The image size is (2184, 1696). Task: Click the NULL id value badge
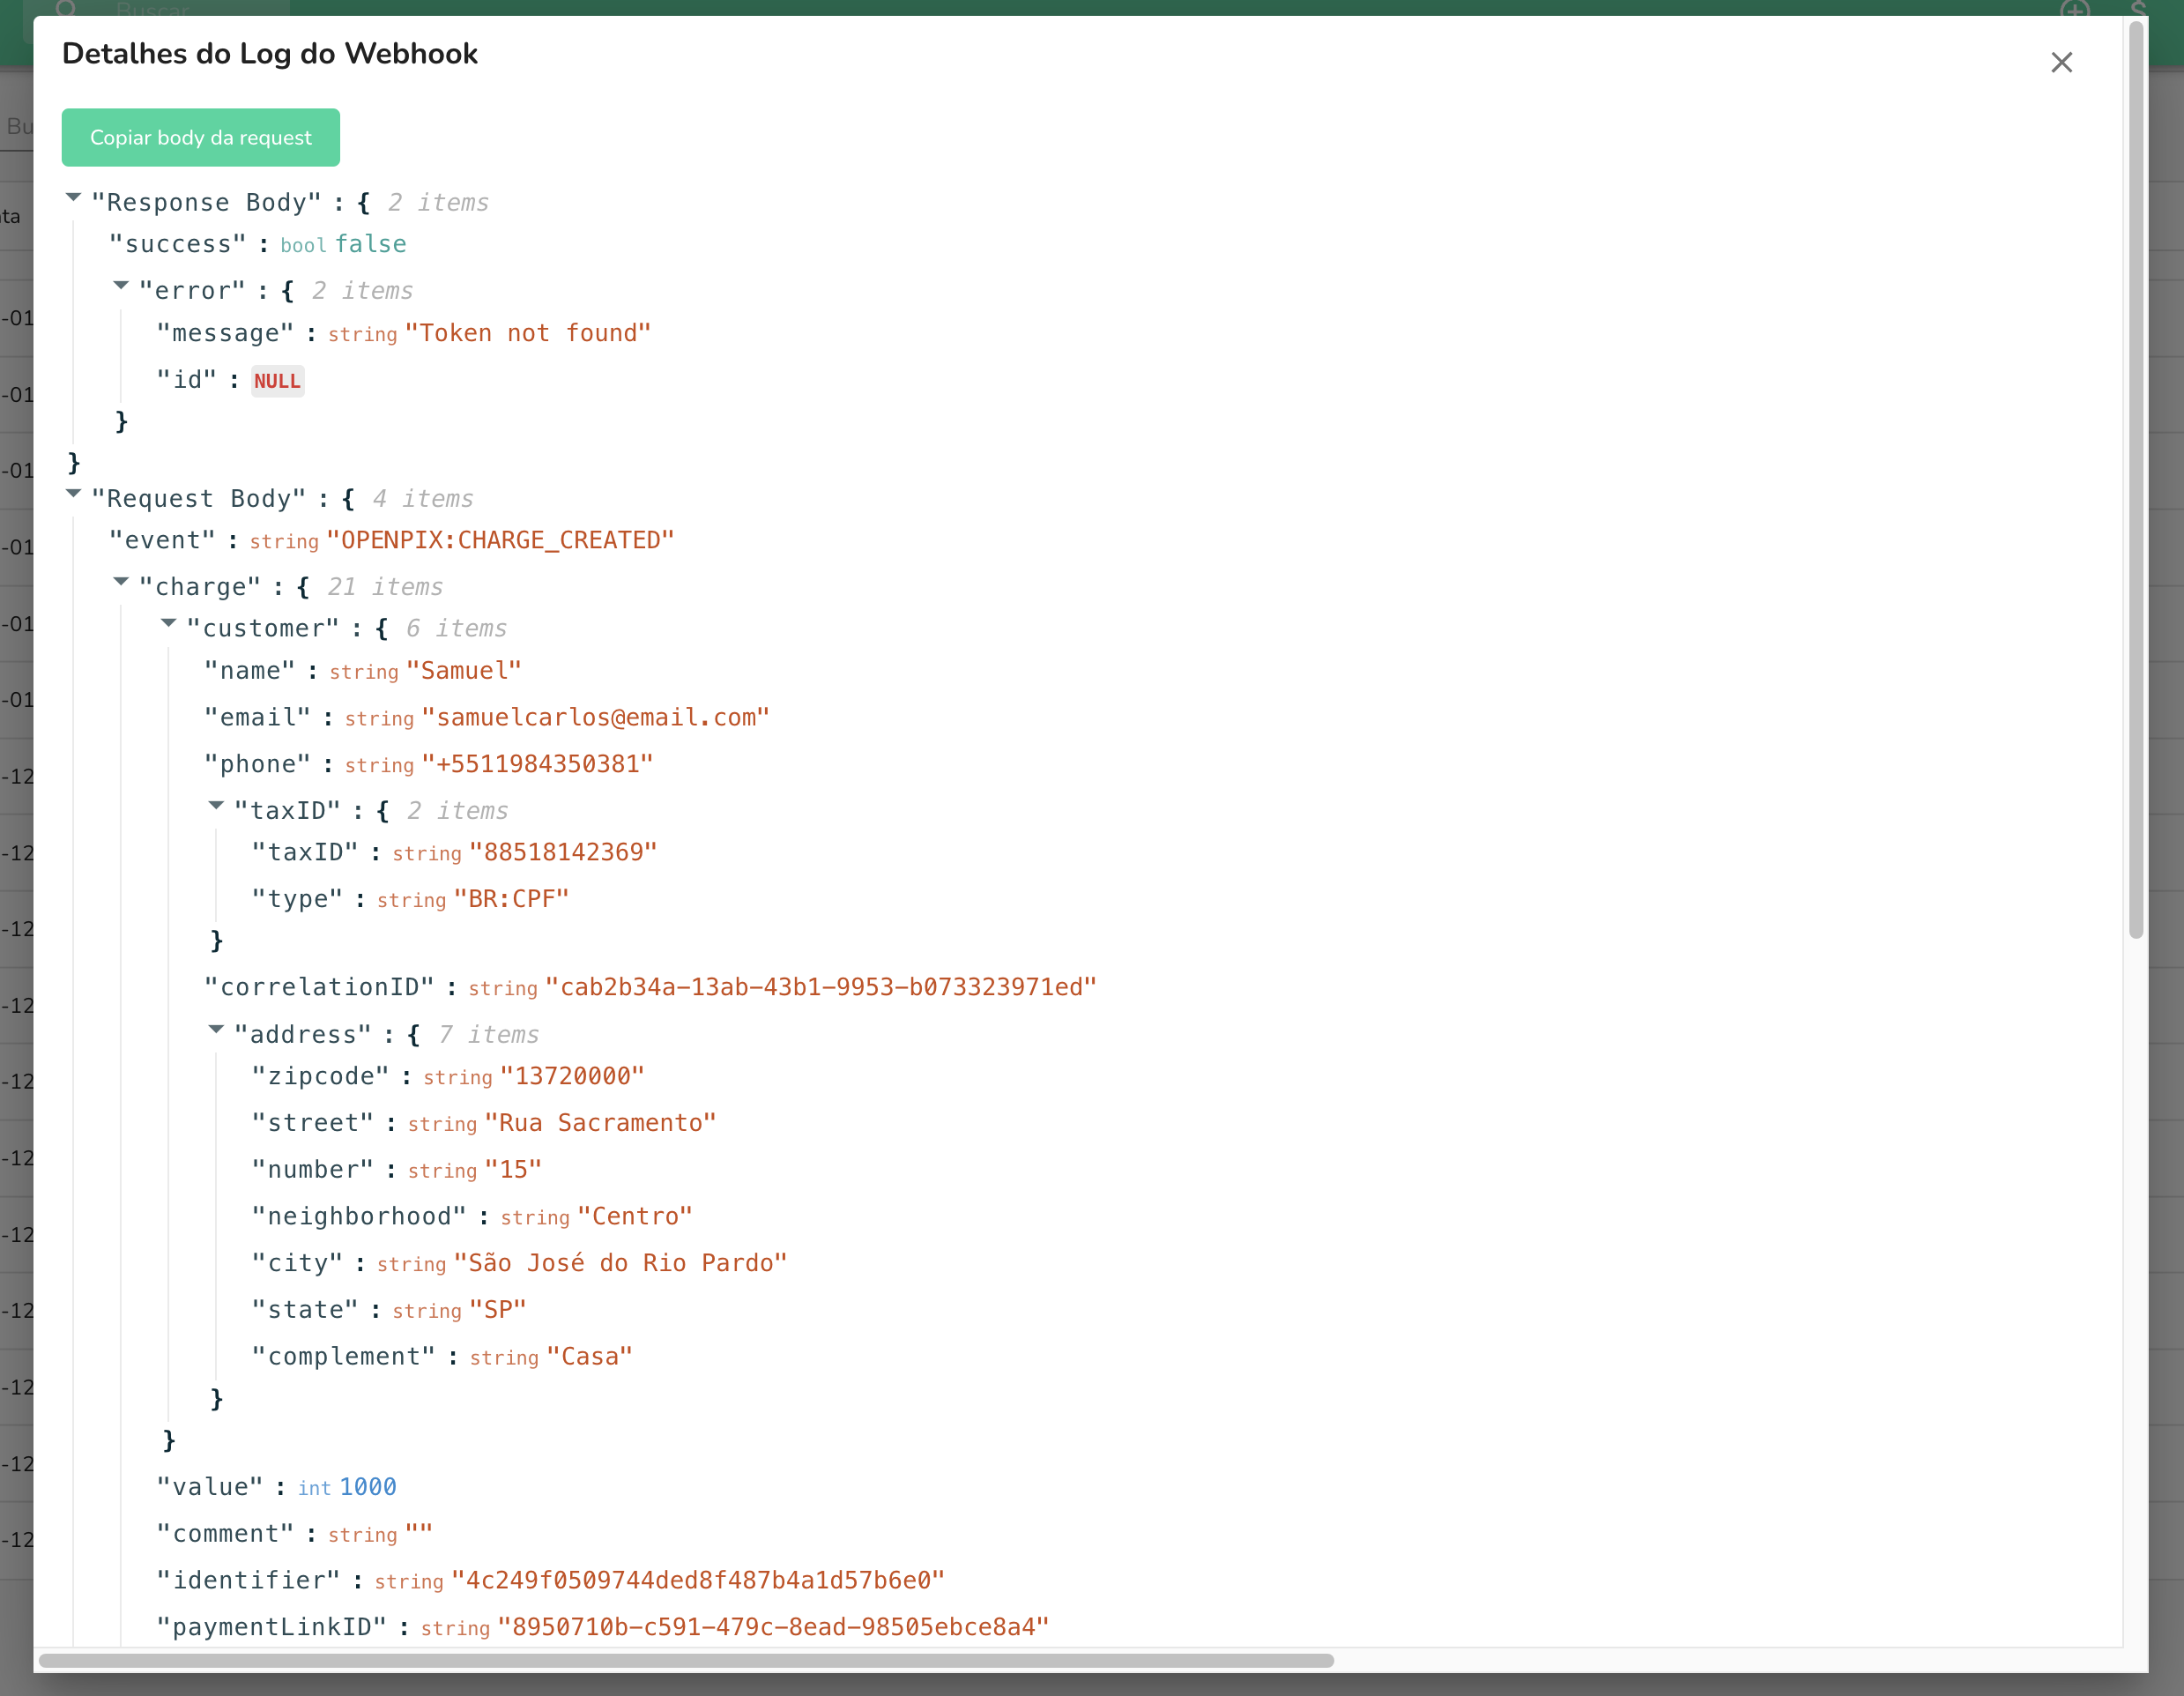point(277,381)
